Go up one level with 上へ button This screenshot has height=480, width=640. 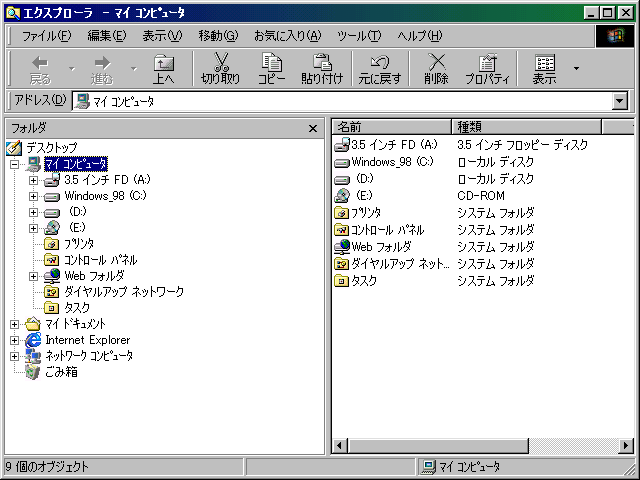164,69
